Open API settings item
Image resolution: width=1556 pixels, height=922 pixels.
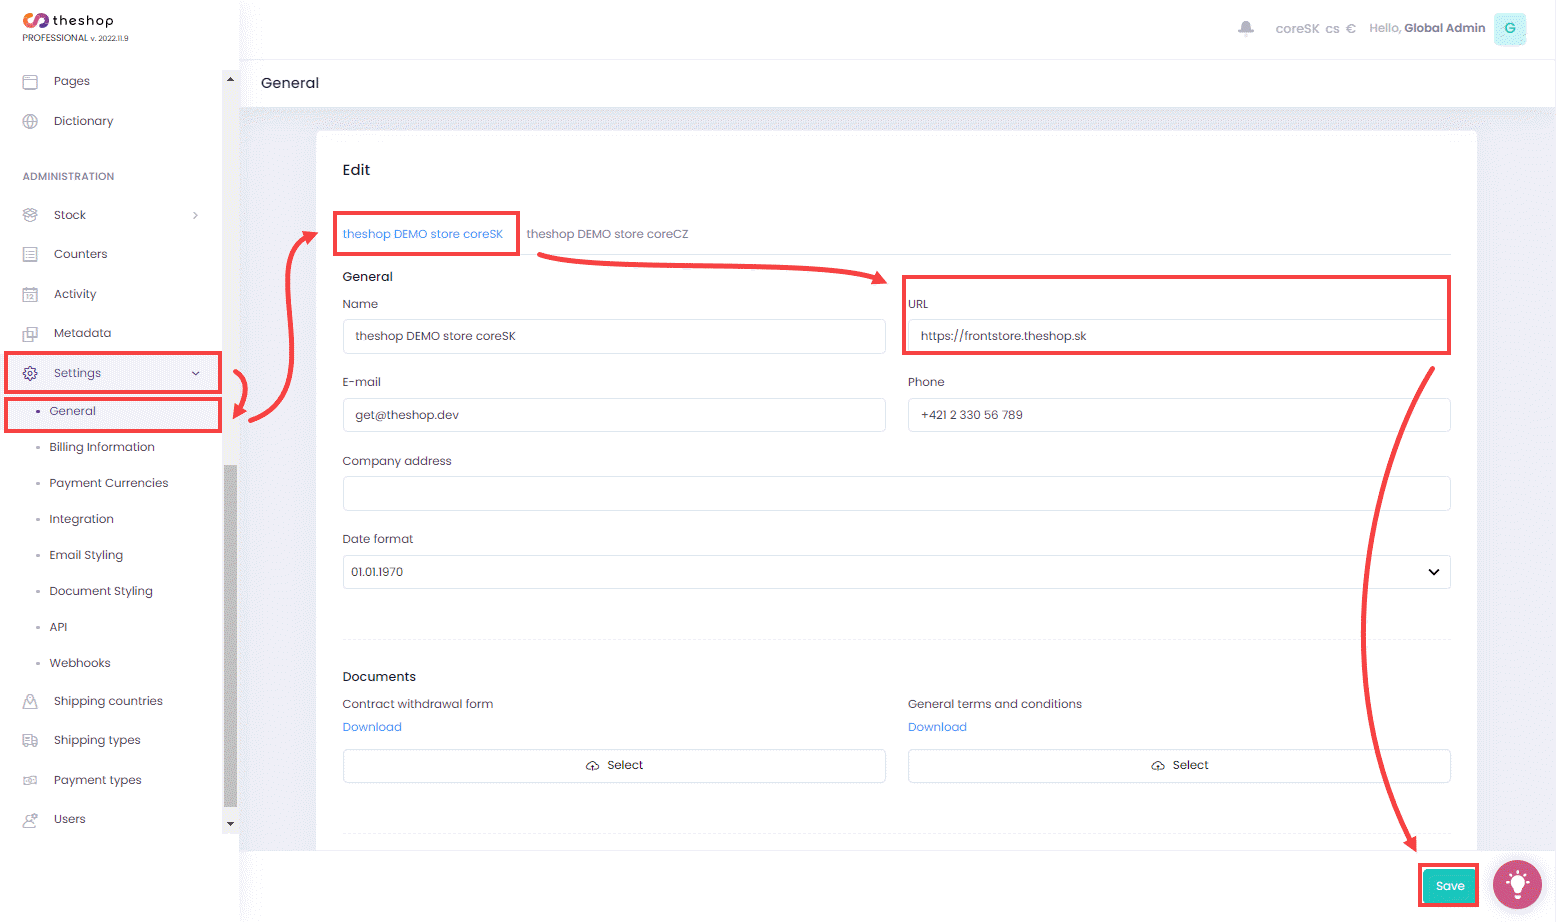coord(58,627)
